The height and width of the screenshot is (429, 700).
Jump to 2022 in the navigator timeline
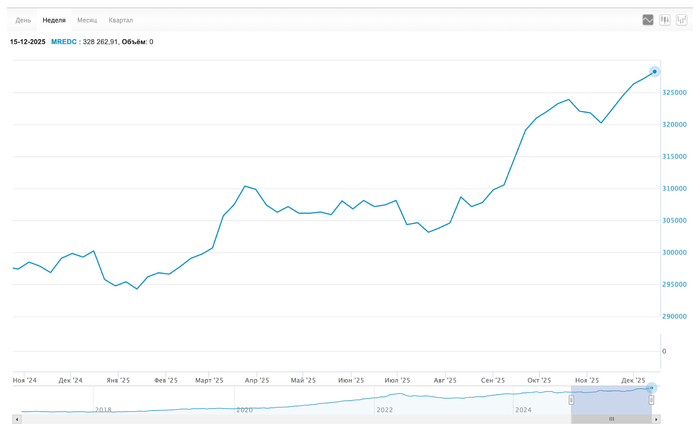point(384,409)
